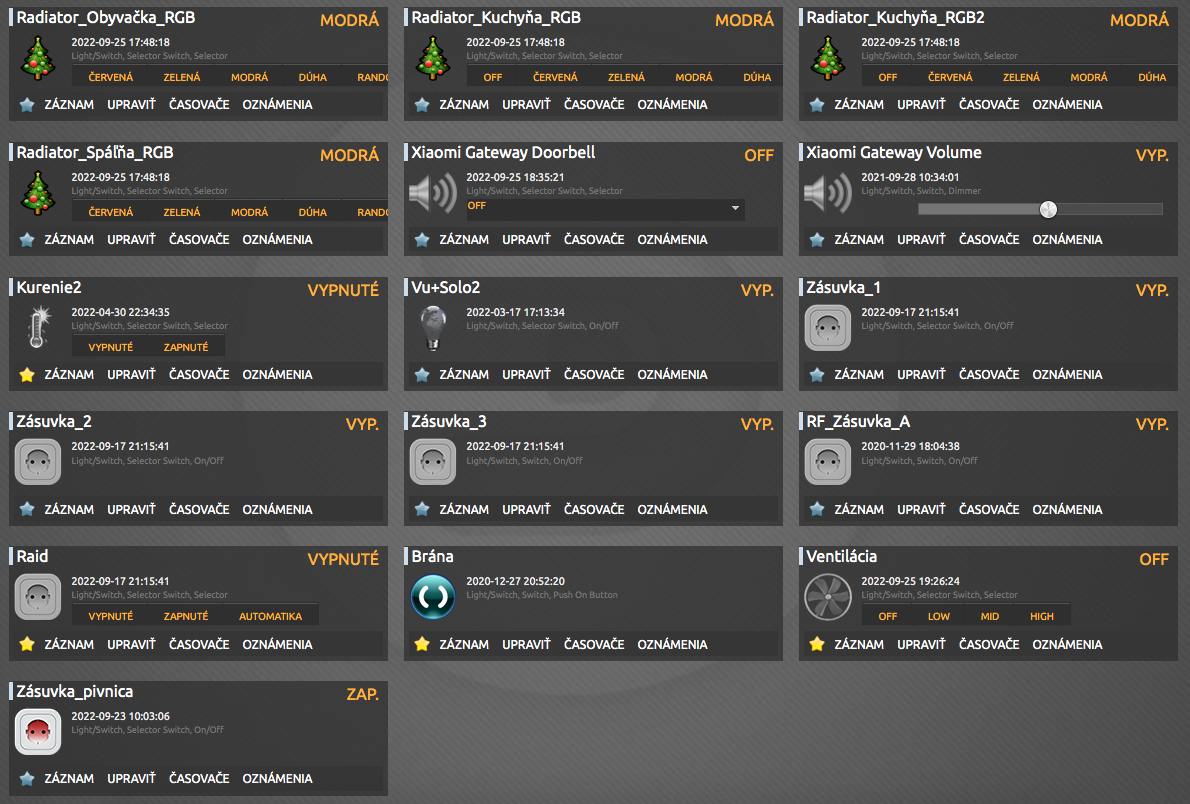Open OZNÁMENIA for Radiator_Spálňa_RGB
1190x804 pixels.
coord(277,240)
